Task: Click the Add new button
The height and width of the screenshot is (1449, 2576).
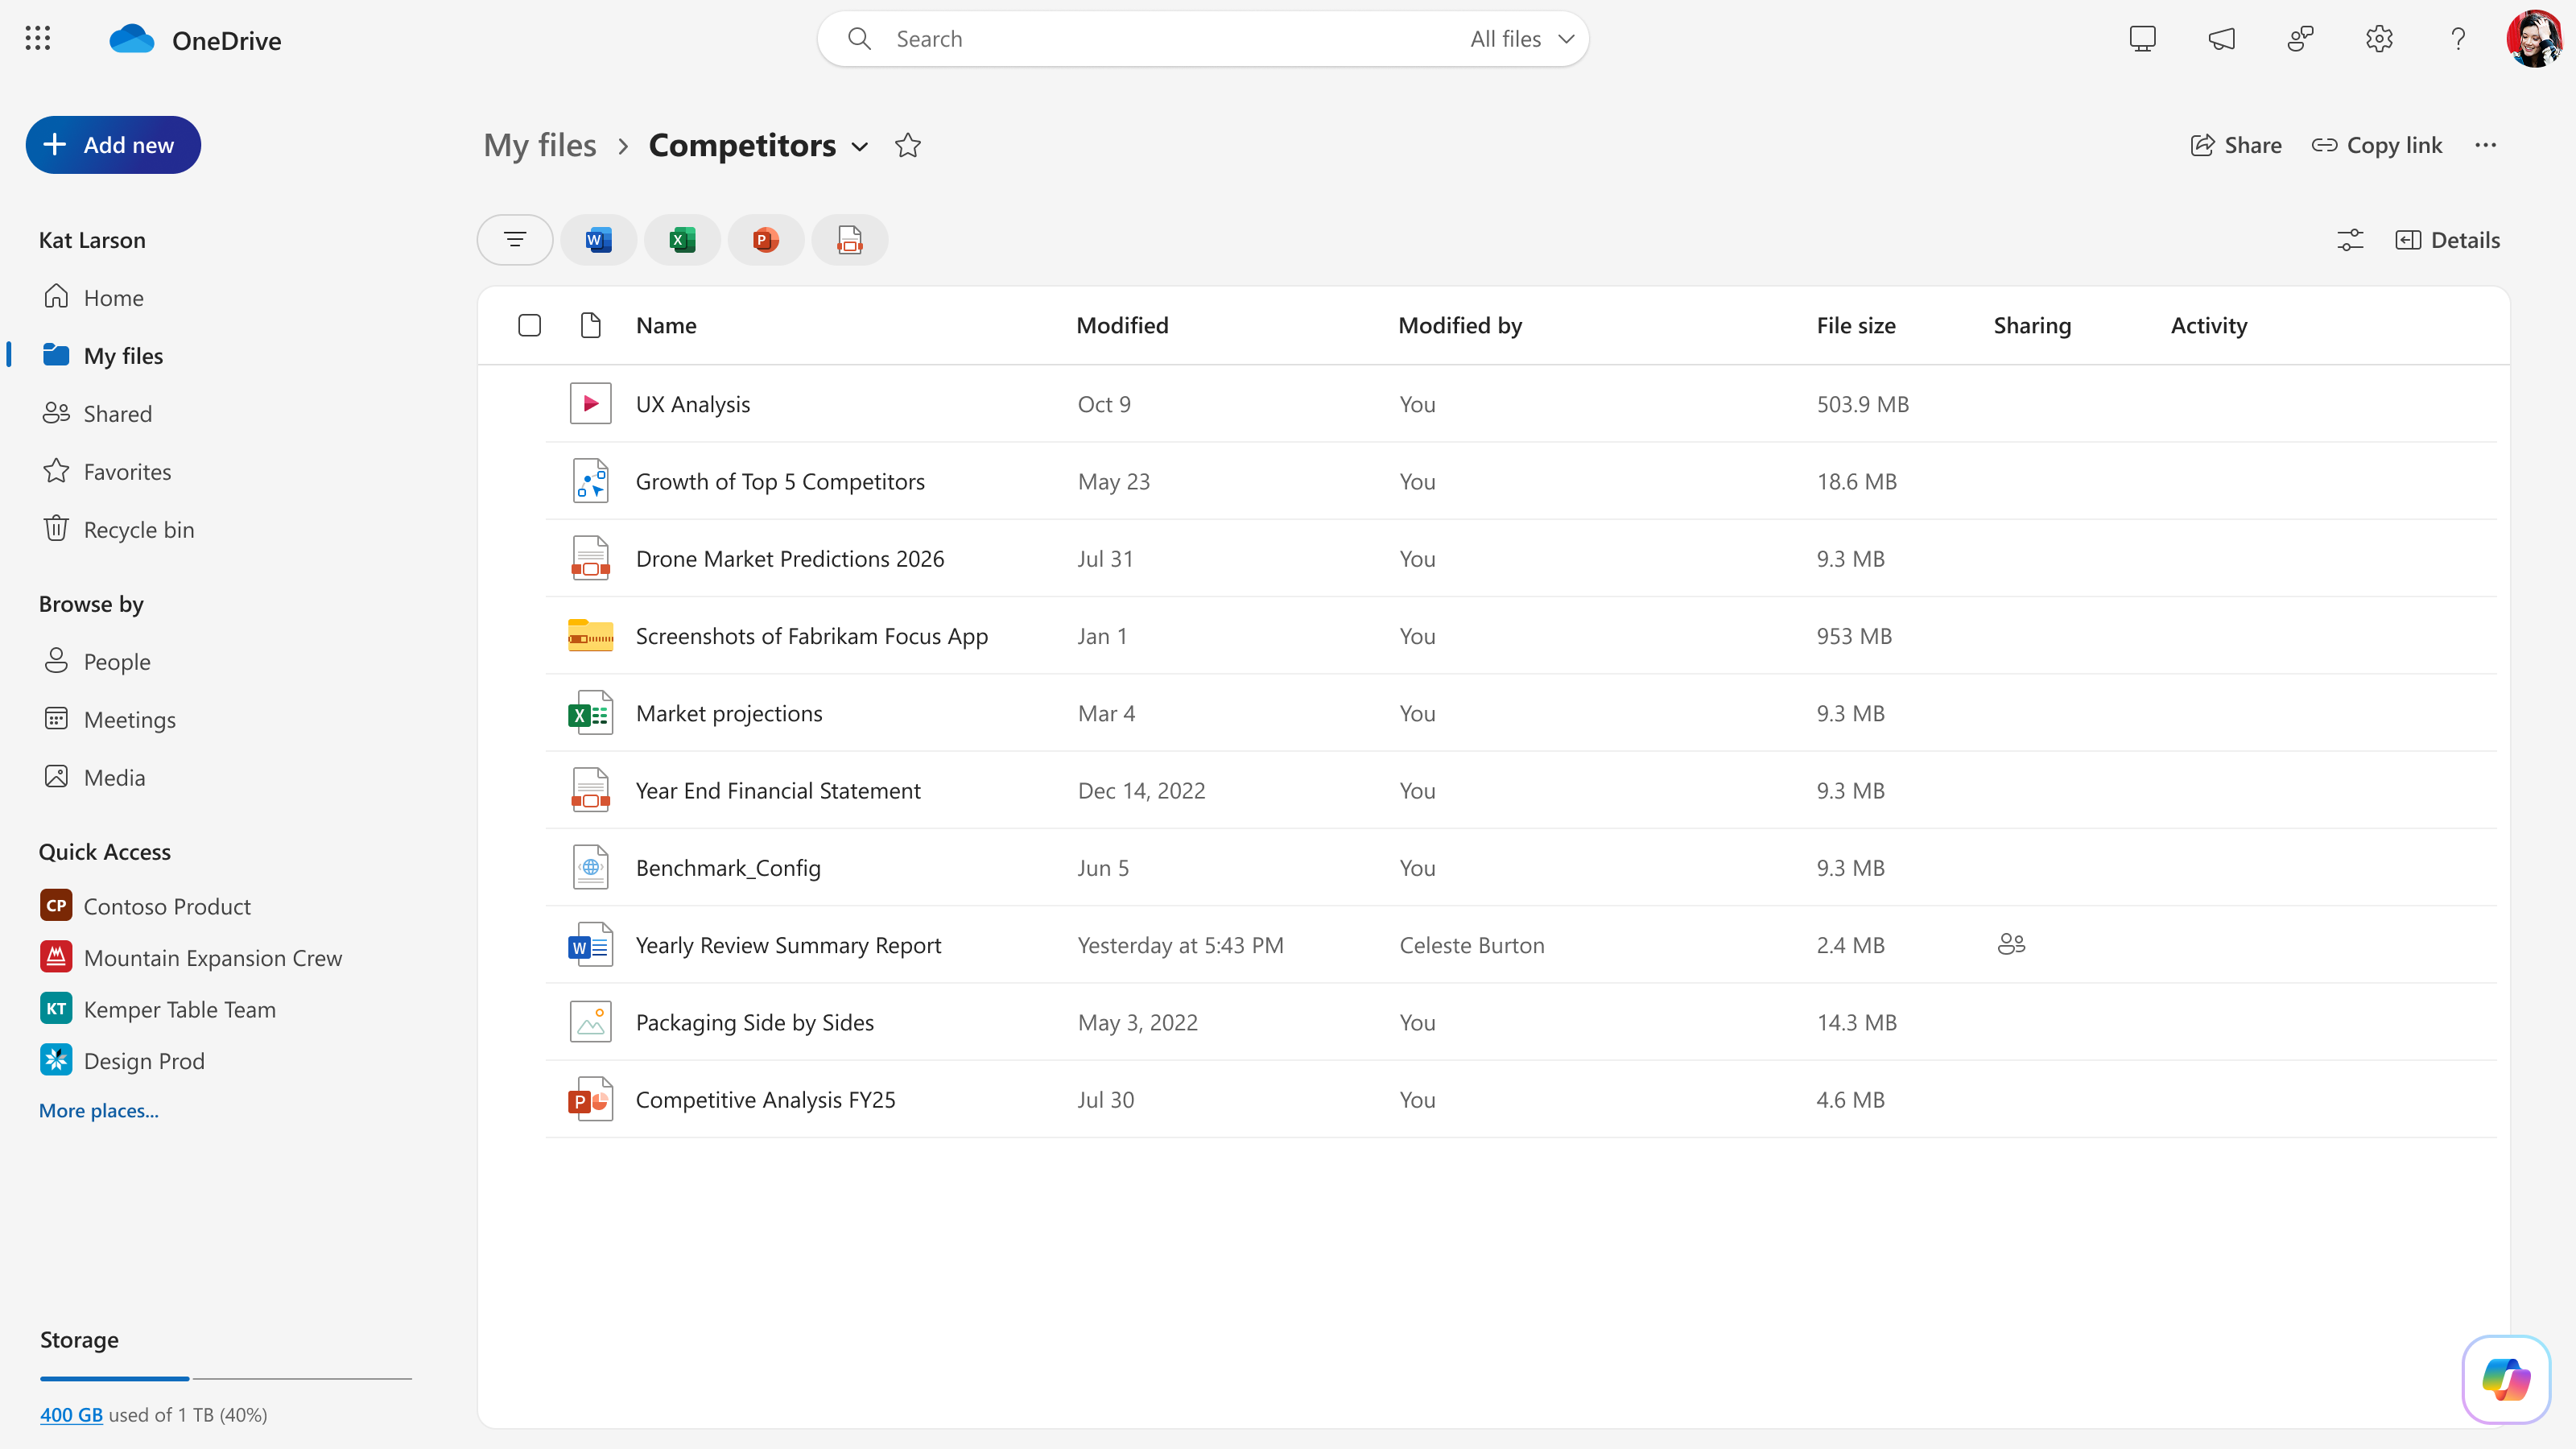Action: pos(113,144)
